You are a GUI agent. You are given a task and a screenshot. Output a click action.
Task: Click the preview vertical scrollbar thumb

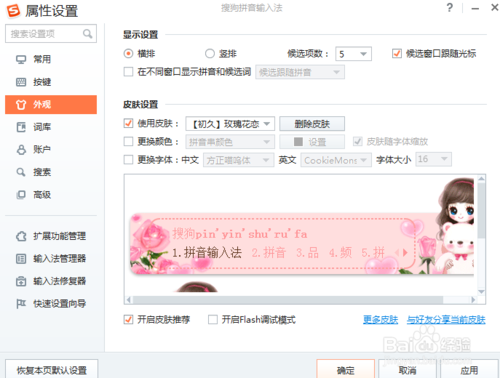coord(481,211)
